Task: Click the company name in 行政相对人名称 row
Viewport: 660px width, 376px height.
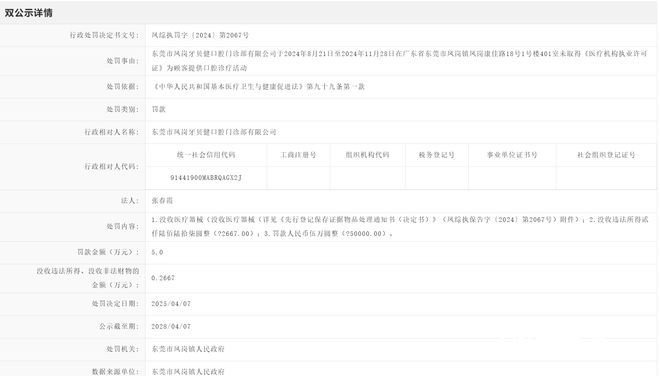Action: click(x=214, y=132)
